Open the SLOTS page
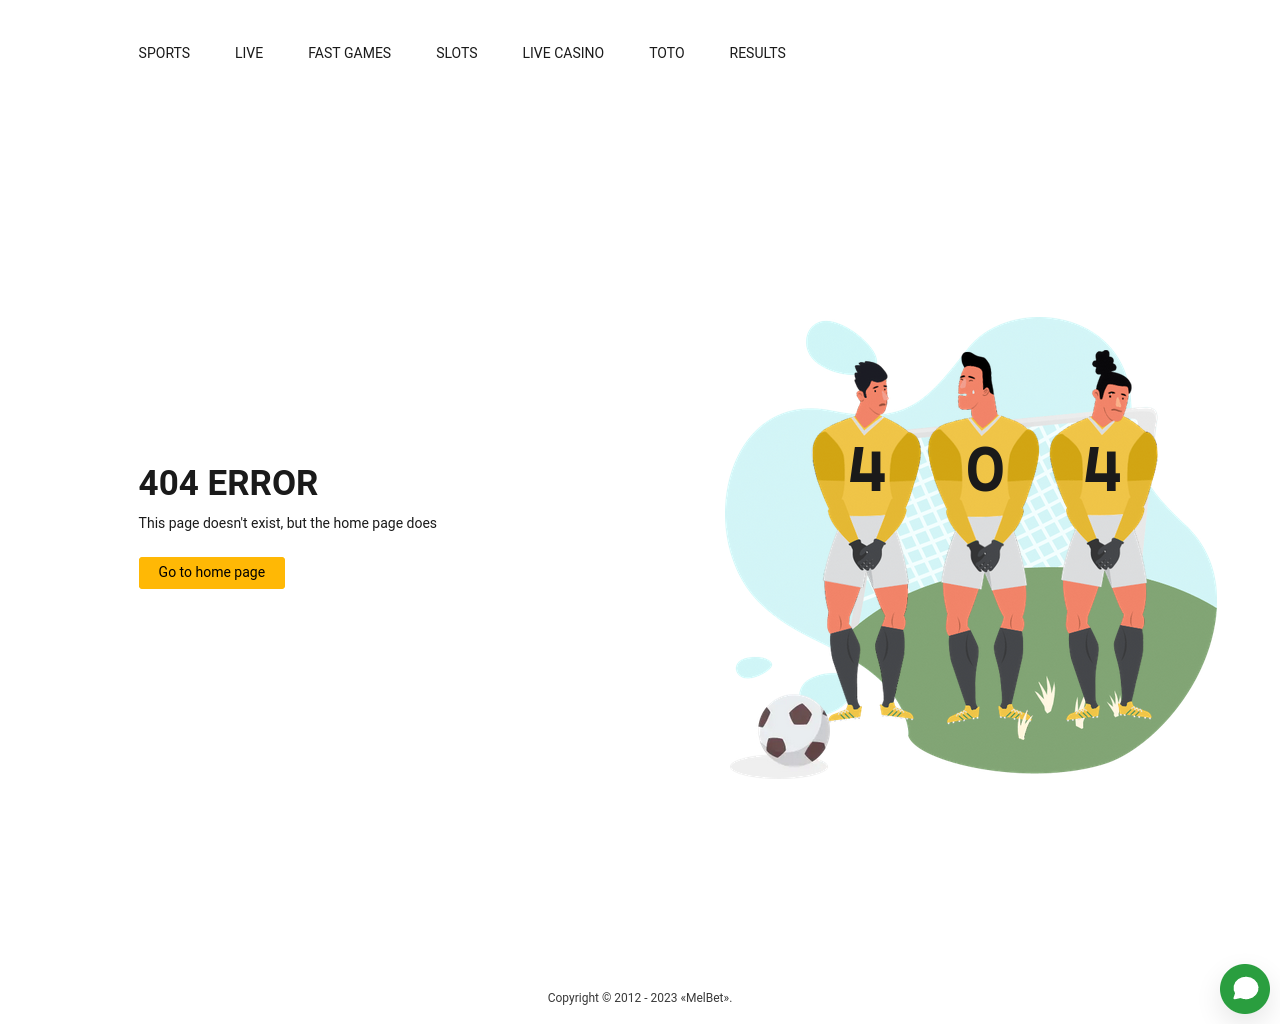 tap(457, 53)
